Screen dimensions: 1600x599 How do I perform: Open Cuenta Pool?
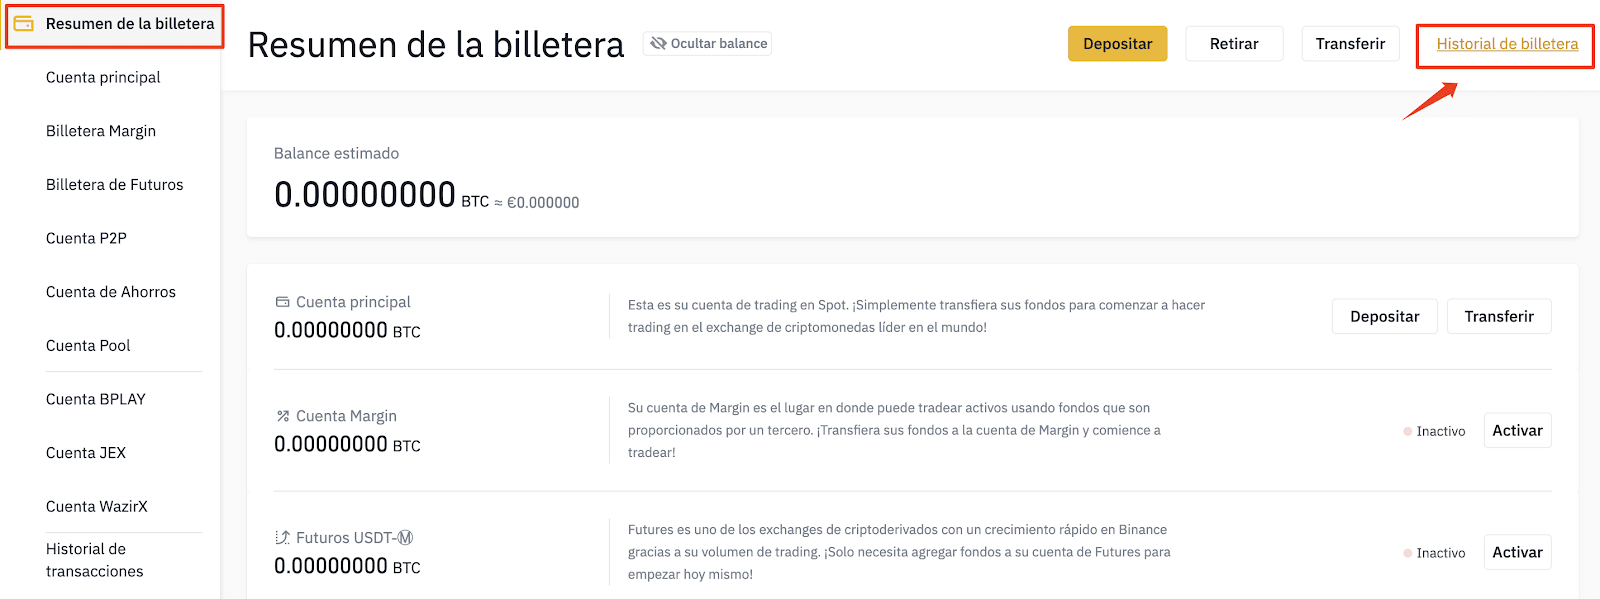tap(88, 346)
